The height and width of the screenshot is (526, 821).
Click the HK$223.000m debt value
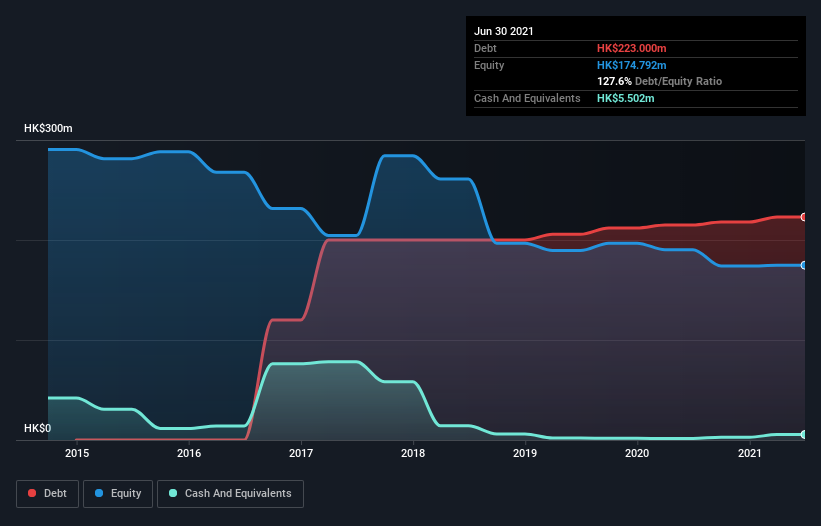pyautogui.click(x=631, y=48)
